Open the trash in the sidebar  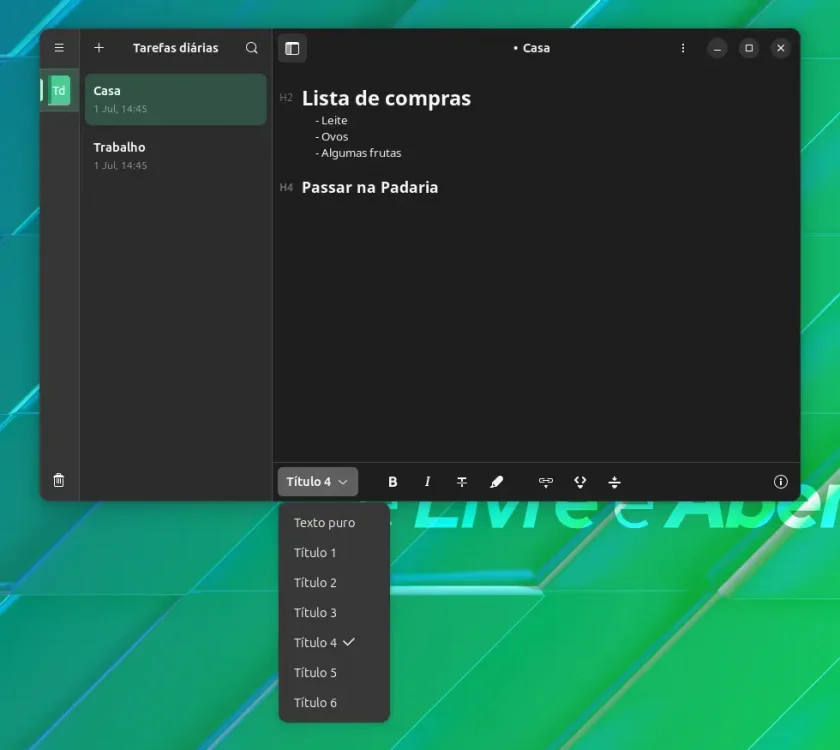(59, 480)
